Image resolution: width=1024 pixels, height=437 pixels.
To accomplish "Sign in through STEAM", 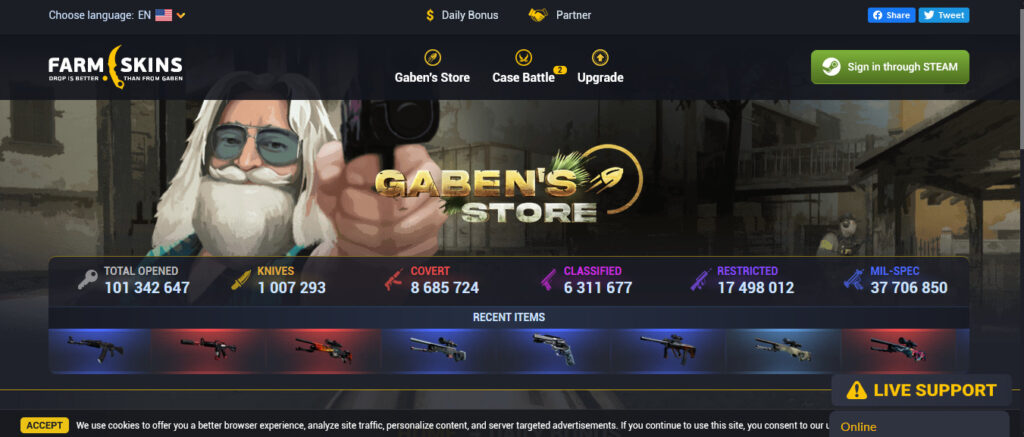I will 890,67.
